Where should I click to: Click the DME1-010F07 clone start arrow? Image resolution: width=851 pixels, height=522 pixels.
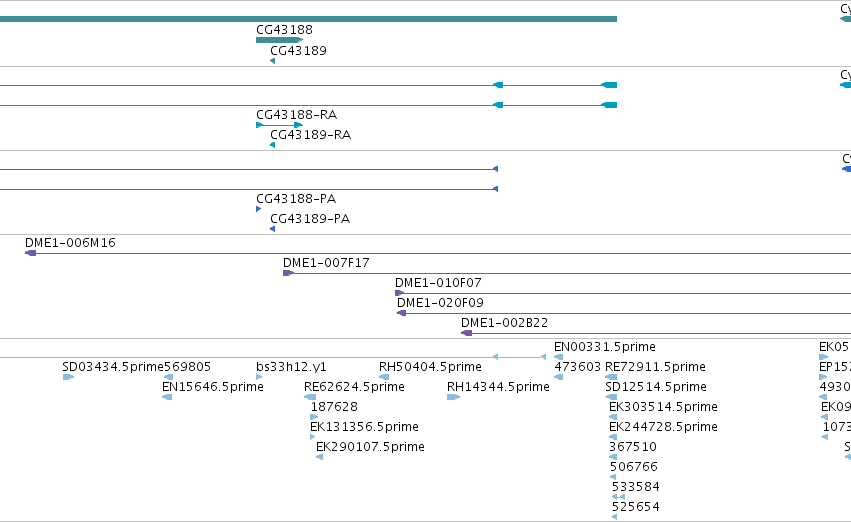click(x=399, y=293)
